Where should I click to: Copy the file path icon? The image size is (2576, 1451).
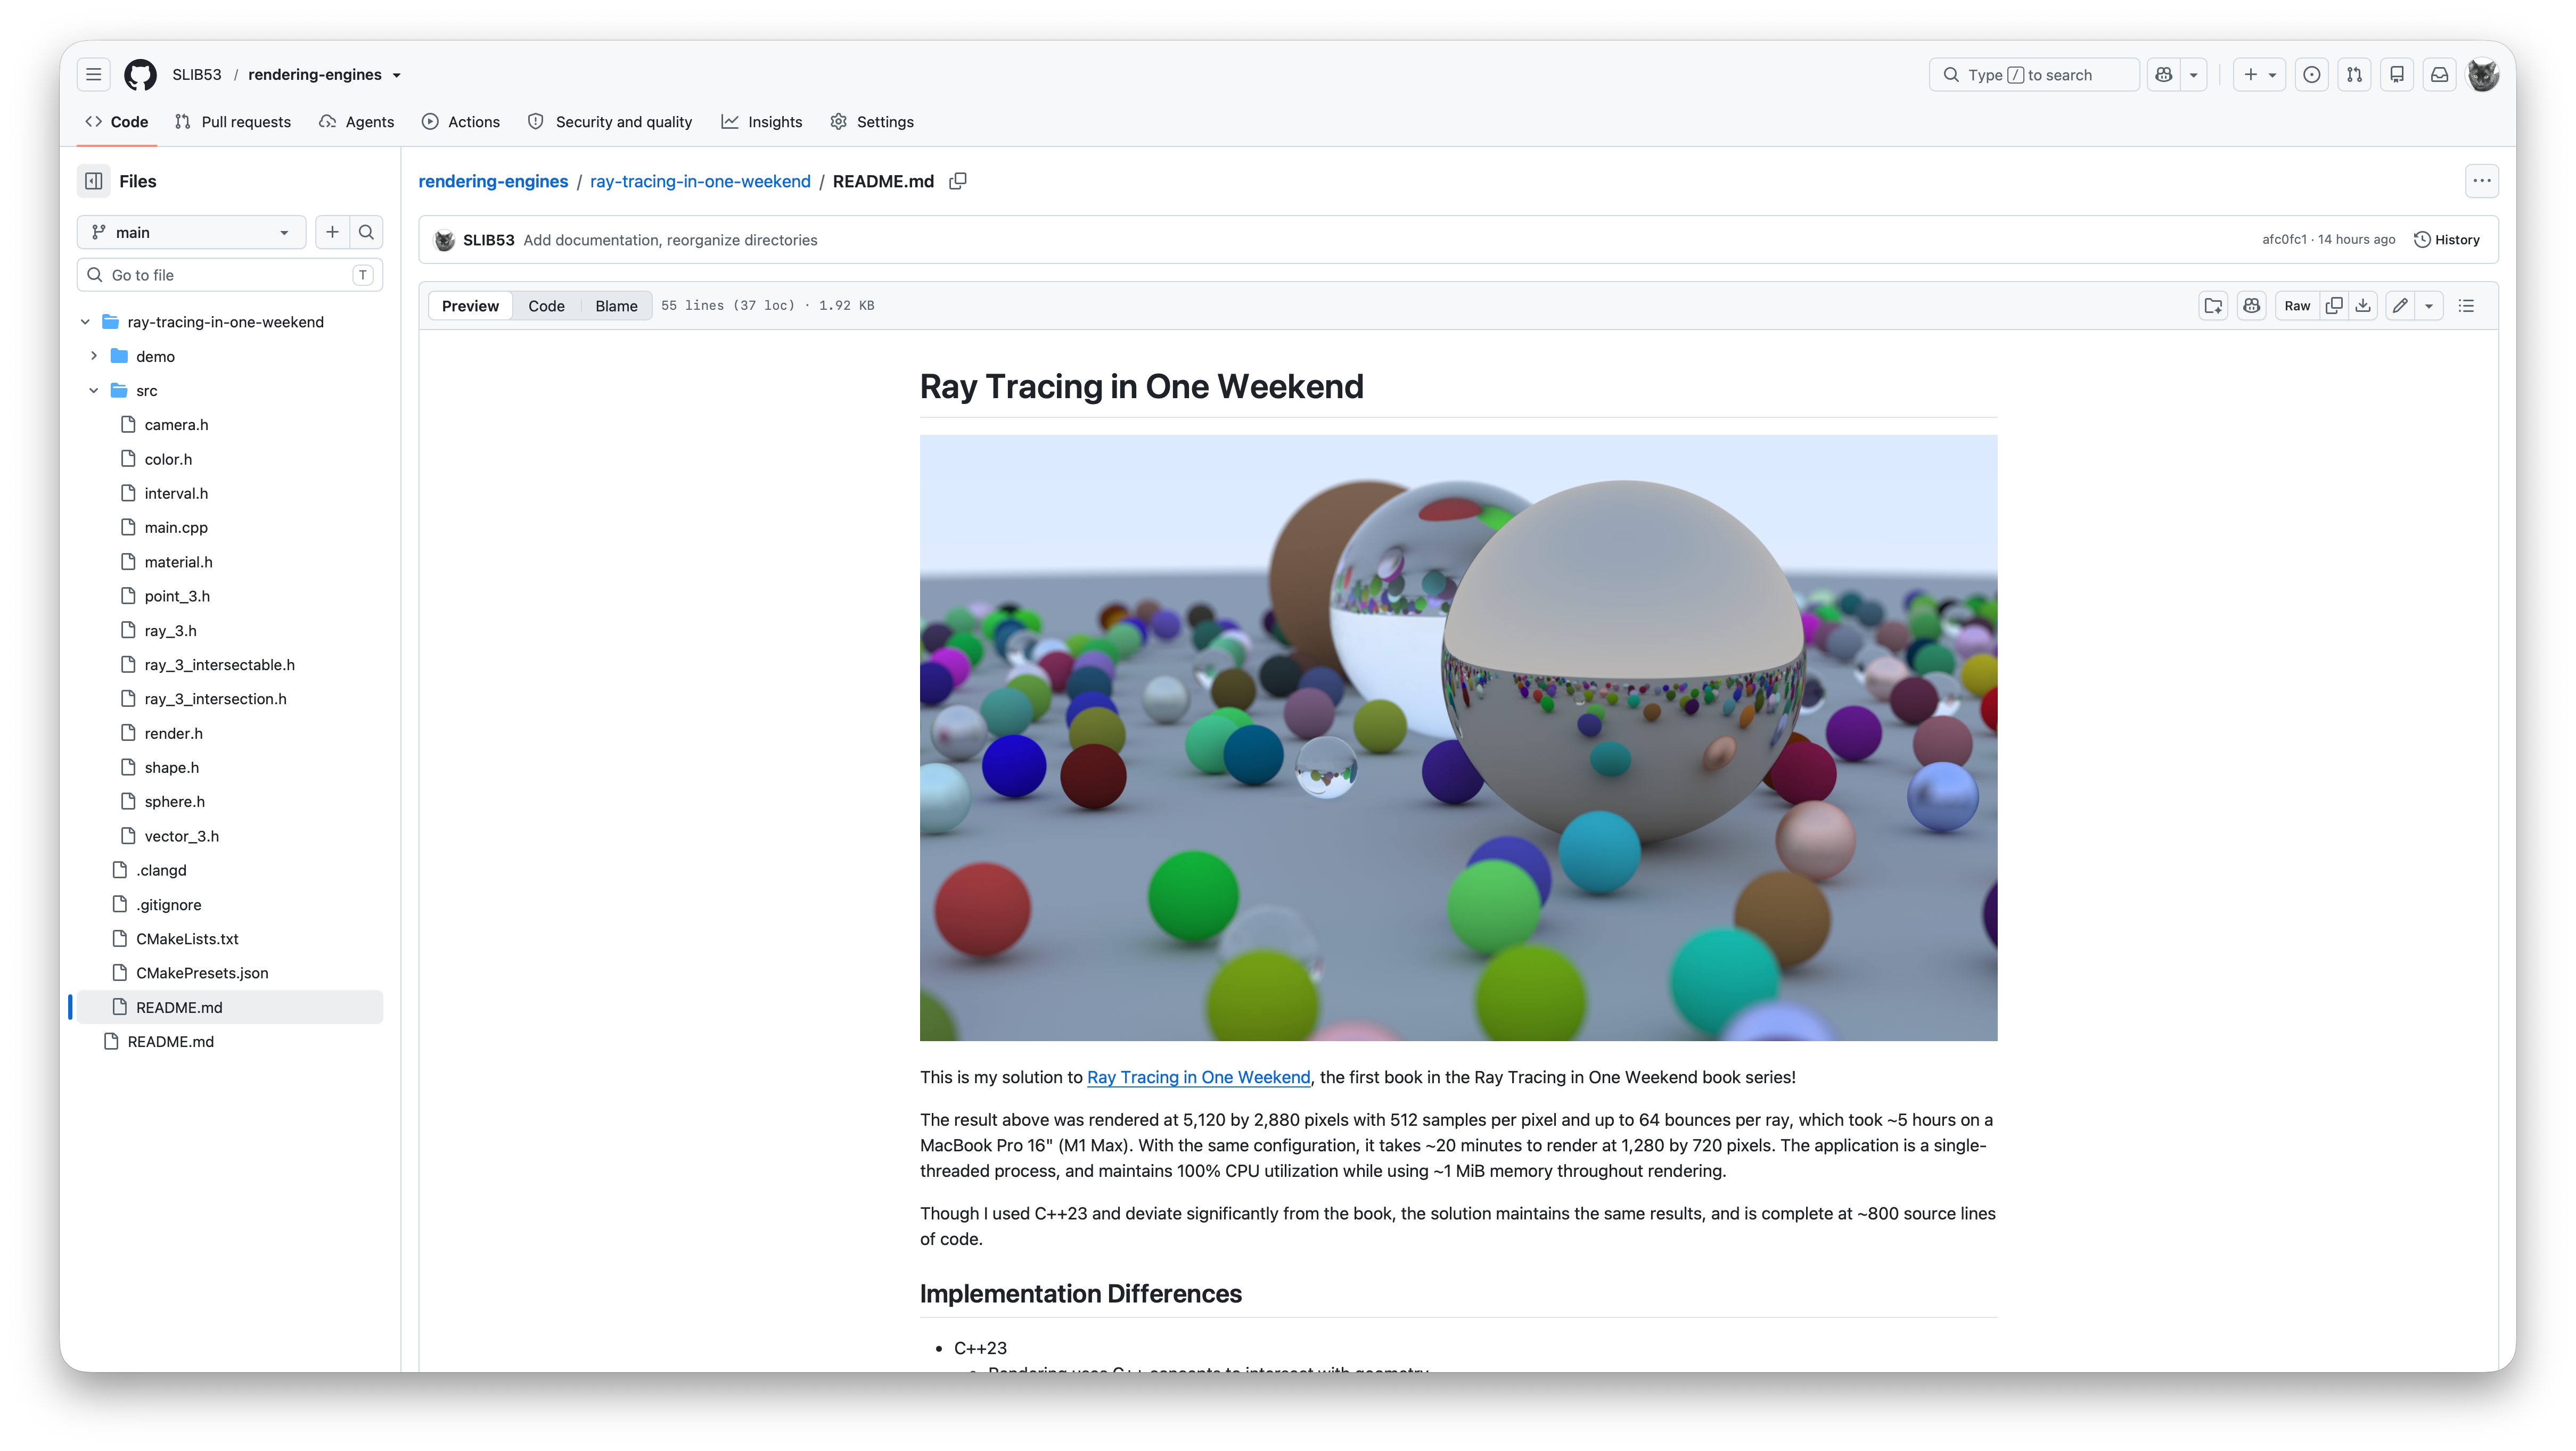958,181
